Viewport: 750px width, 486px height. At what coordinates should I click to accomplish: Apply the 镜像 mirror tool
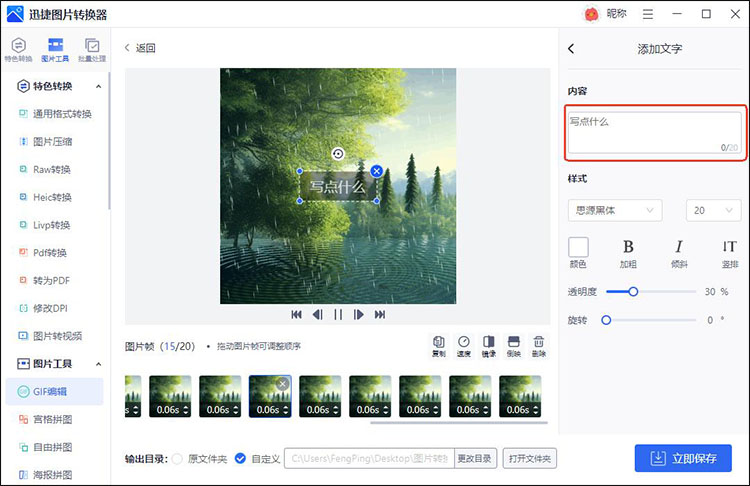(488, 346)
